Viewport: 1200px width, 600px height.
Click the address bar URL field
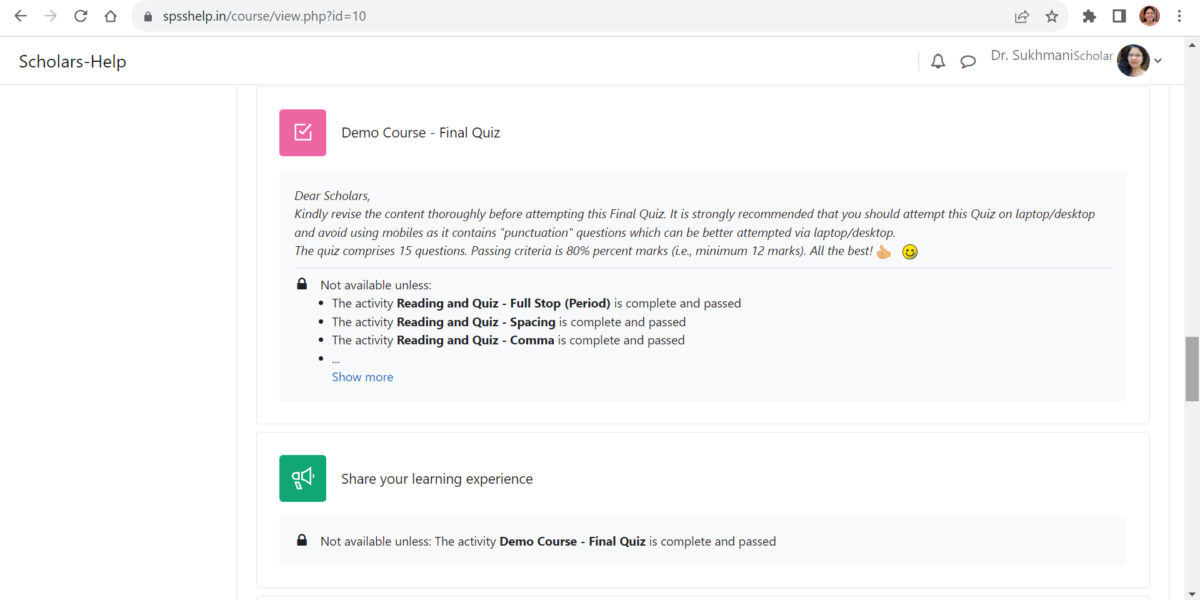500,16
